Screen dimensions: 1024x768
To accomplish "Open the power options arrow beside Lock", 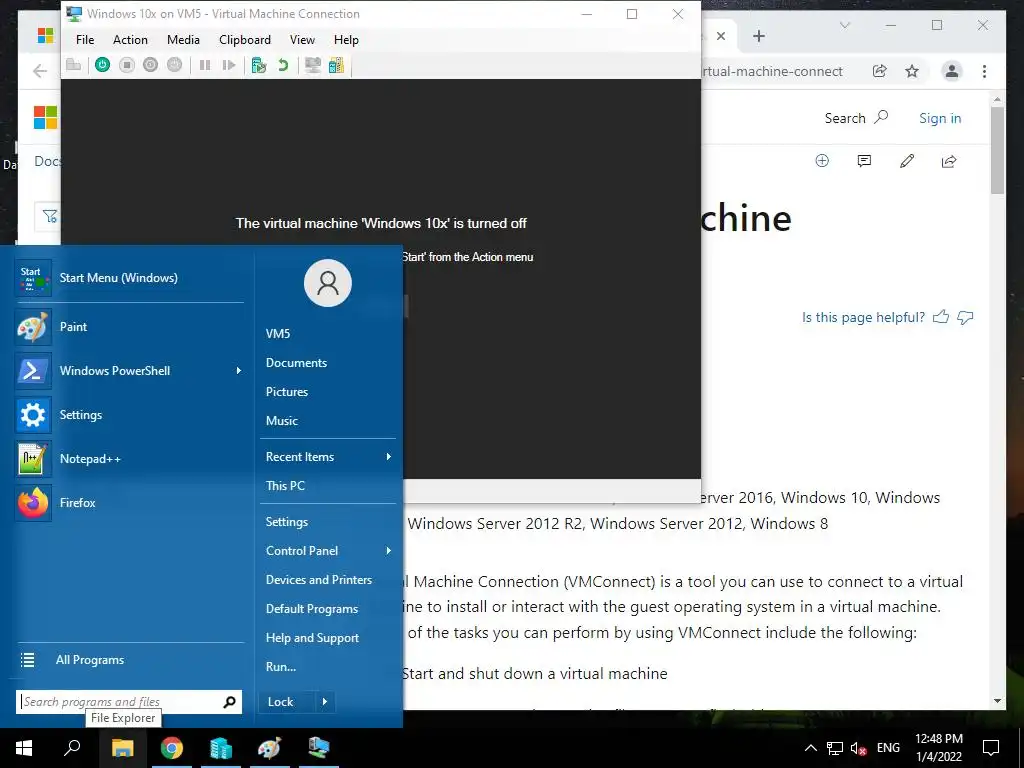I will click(325, 702).
